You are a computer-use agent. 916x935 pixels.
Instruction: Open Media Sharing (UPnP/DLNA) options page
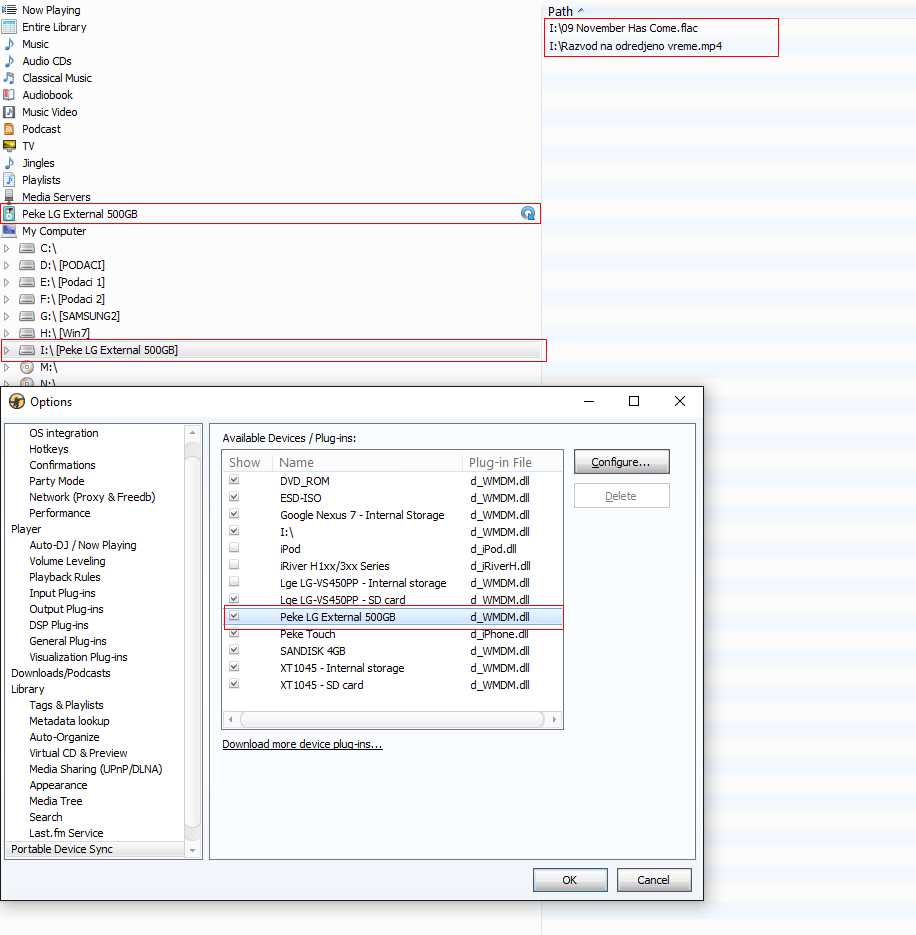coord(95,769)
